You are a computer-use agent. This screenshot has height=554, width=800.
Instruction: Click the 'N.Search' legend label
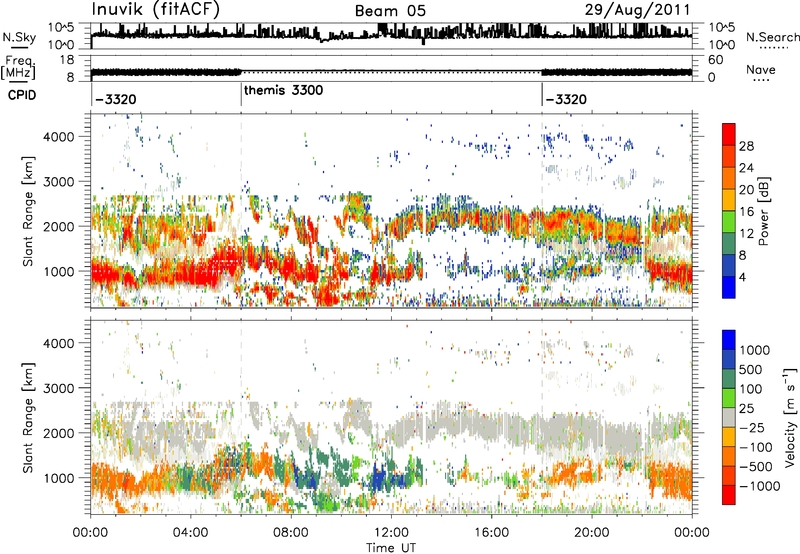[772, 37]
